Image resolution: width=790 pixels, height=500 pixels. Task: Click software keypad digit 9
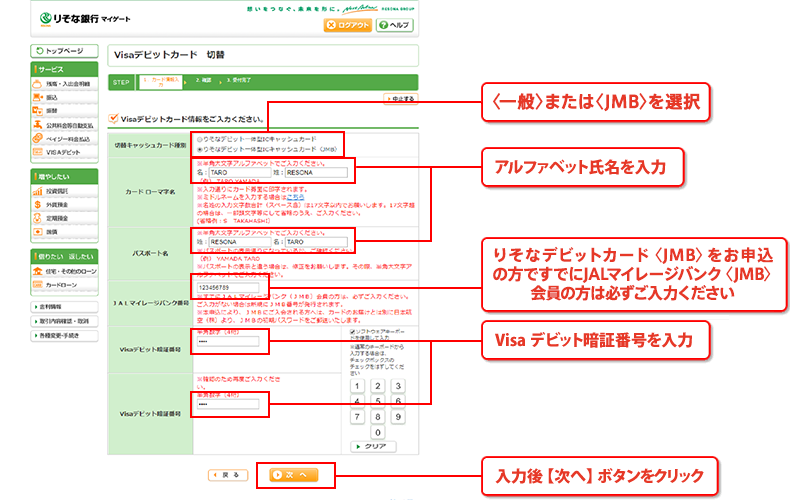click(398, 417)
